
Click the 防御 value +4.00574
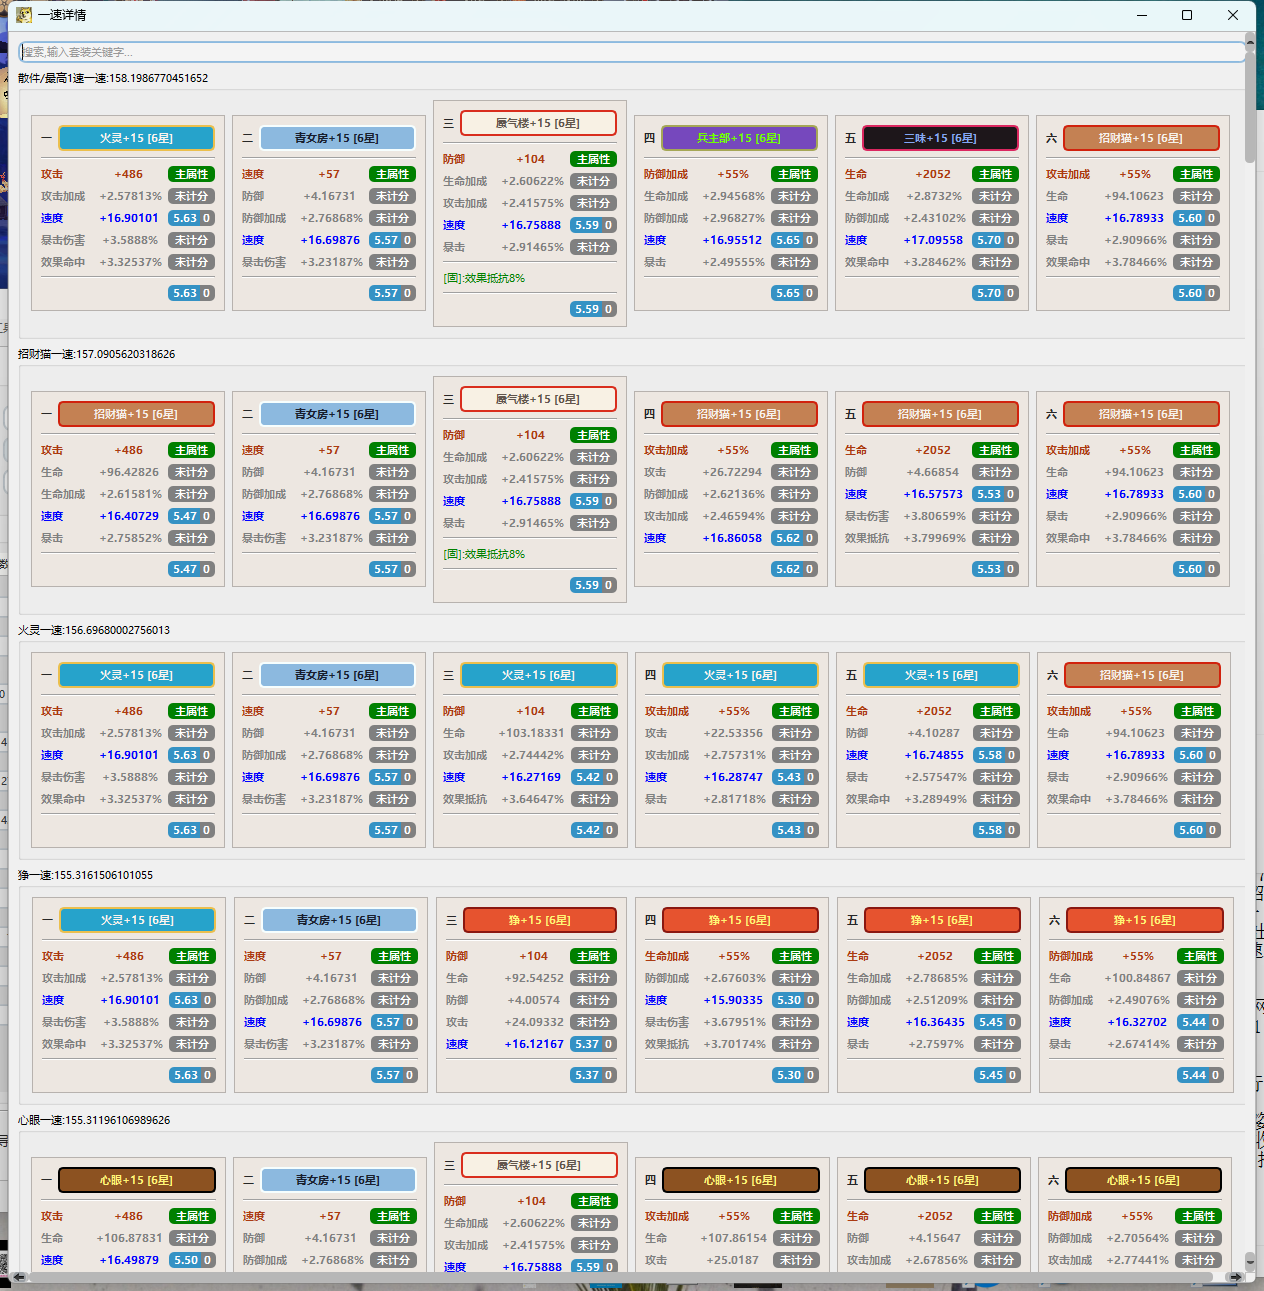tap(534, 1000)
